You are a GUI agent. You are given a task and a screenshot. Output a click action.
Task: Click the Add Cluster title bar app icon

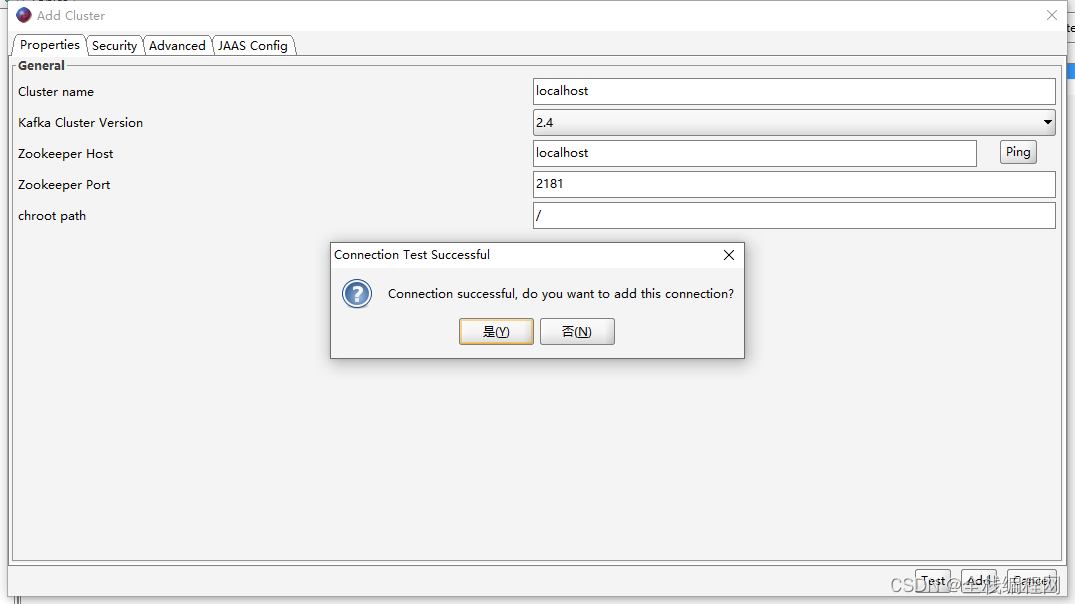[24, 15]
